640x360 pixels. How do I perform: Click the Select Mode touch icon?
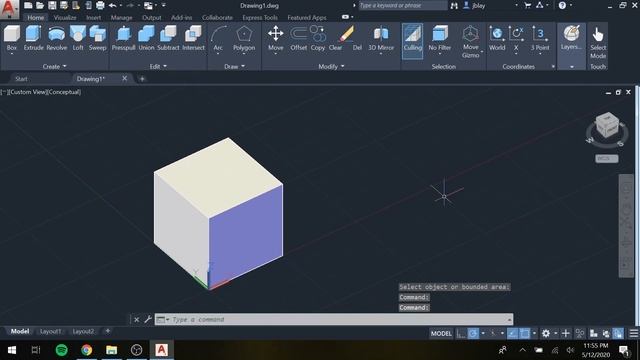[x=598, y=42]
